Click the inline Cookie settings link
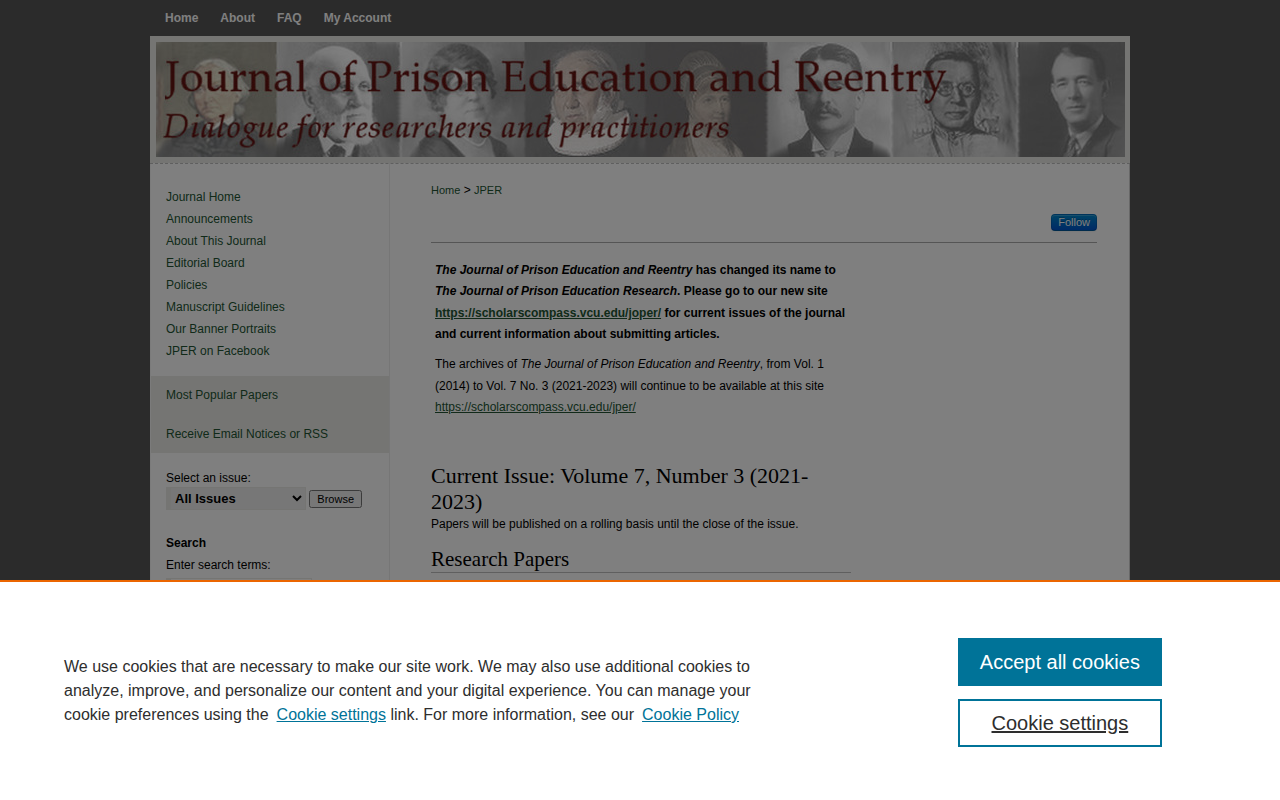The width and height of the screenshot is (1280, 800). pyautogui.click(x=331, y=714)
